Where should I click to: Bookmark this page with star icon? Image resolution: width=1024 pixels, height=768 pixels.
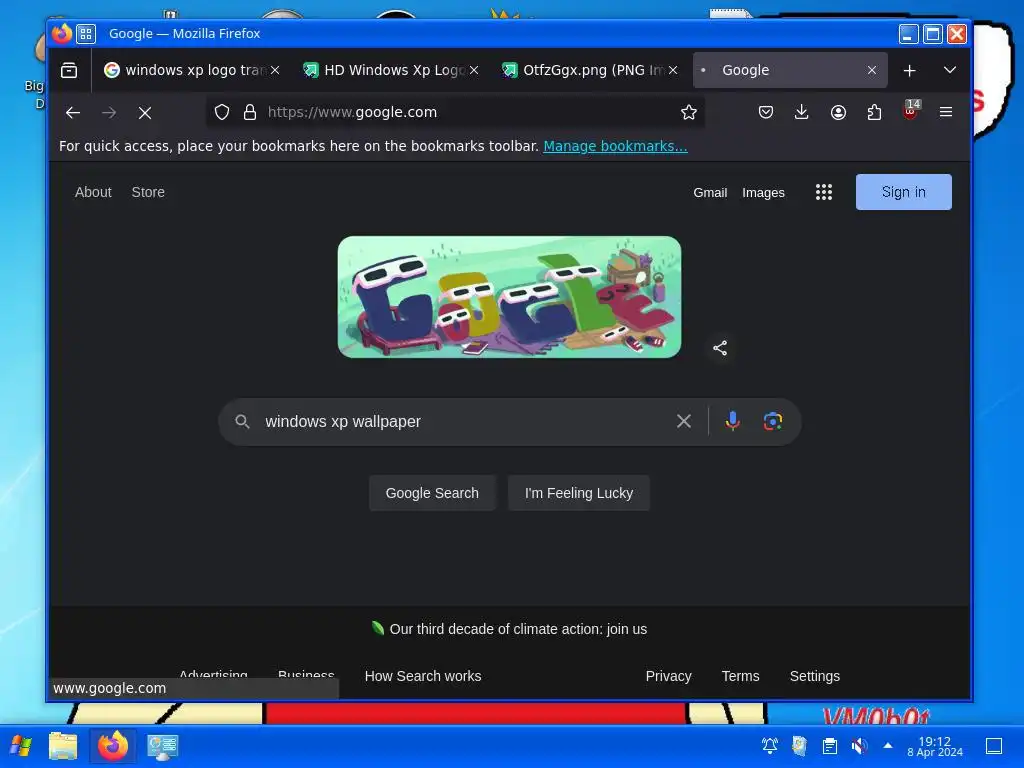click(688, 112)
